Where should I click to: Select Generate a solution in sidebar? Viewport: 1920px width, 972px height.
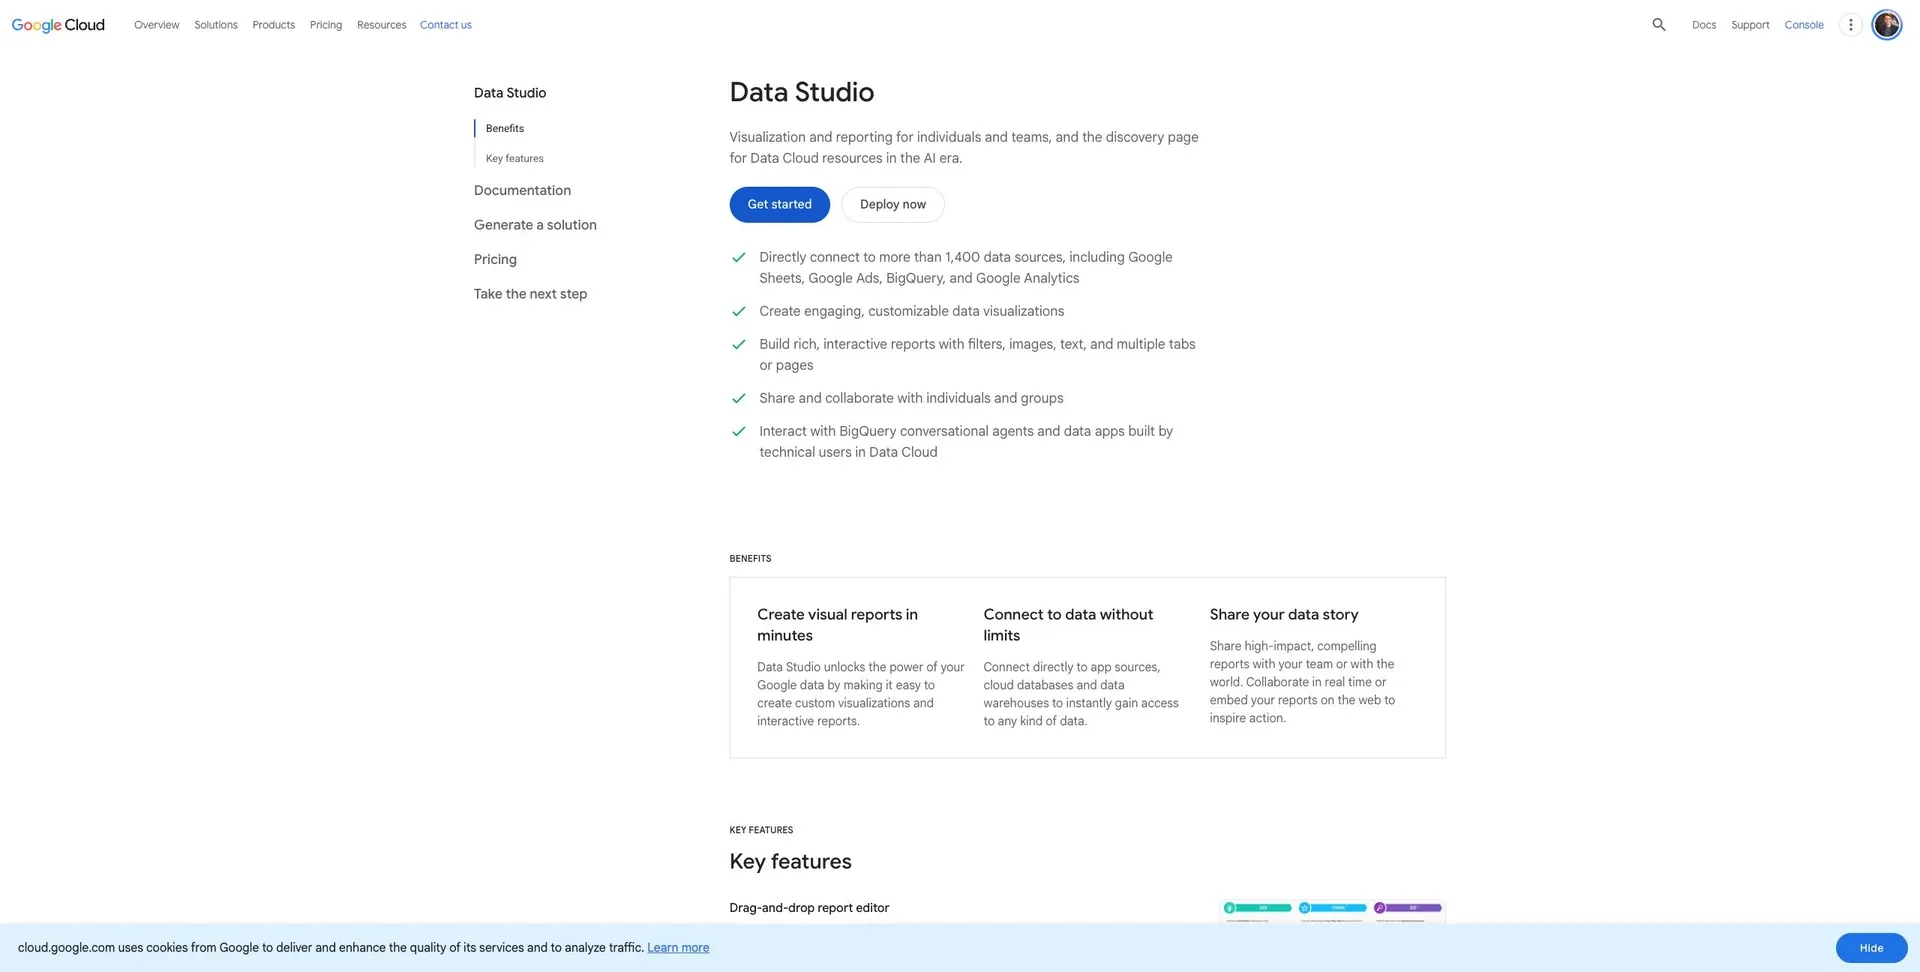[535, 225]
